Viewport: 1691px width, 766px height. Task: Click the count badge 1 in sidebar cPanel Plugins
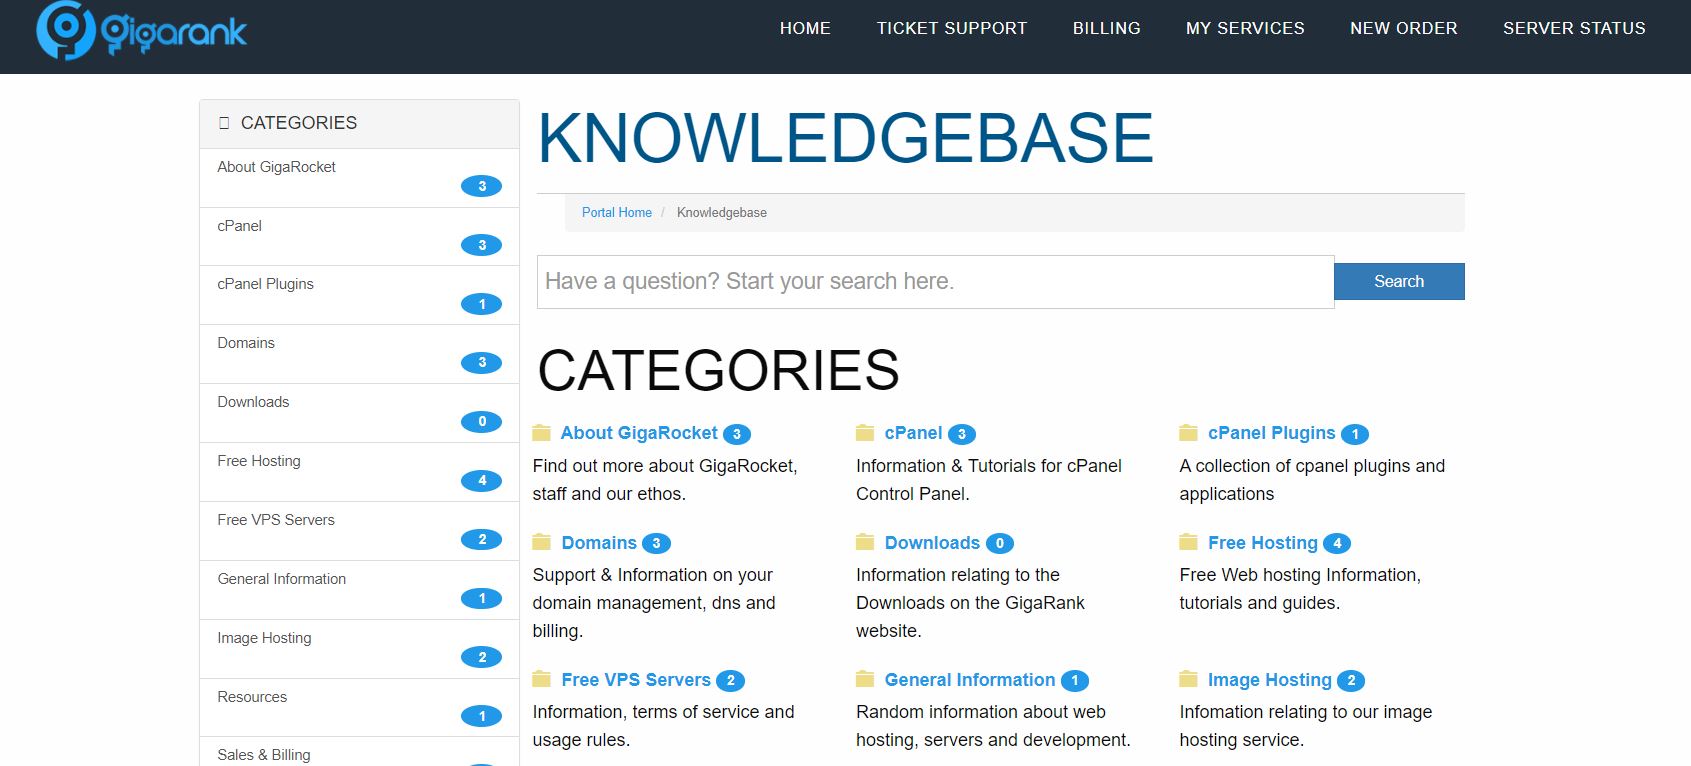(481, 304)
